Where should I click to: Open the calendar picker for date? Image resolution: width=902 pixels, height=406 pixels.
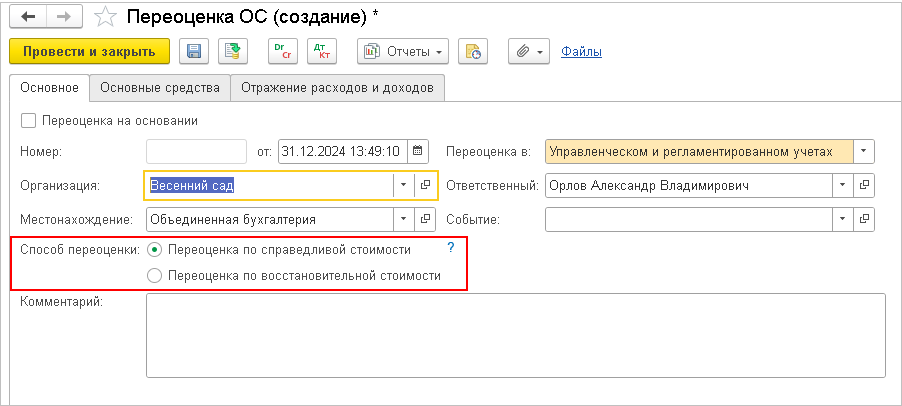pos(418,152)
